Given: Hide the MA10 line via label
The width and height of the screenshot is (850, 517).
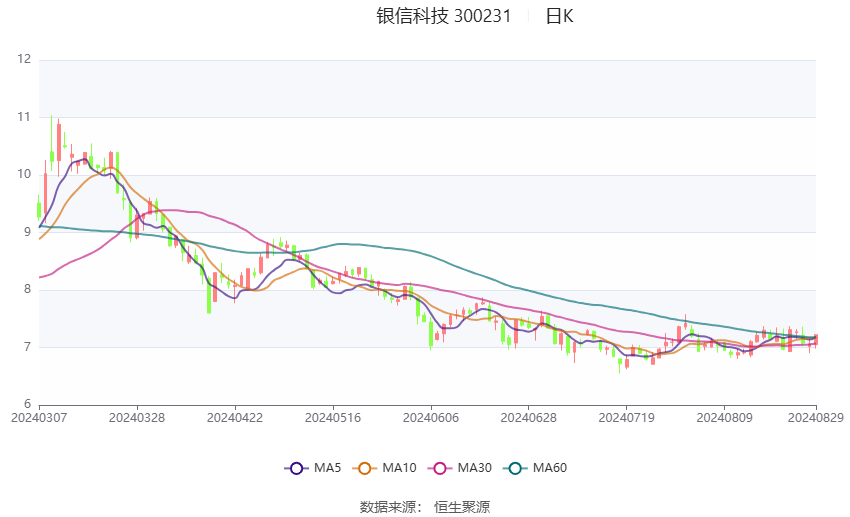Looking at the screenshot, I should pos(399,468).
